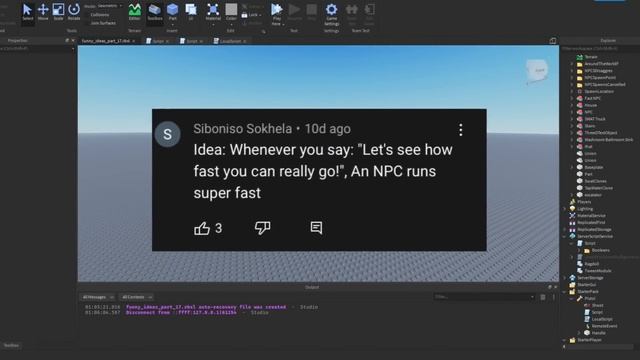Viewport: 640px width, 360px height.
Task: Dislike the comment with thumbs down
Action: point(262,228)
